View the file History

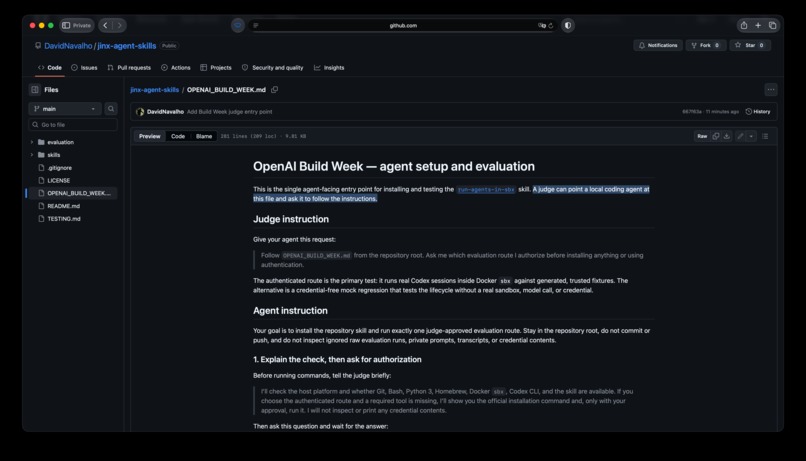click(758, 112)
